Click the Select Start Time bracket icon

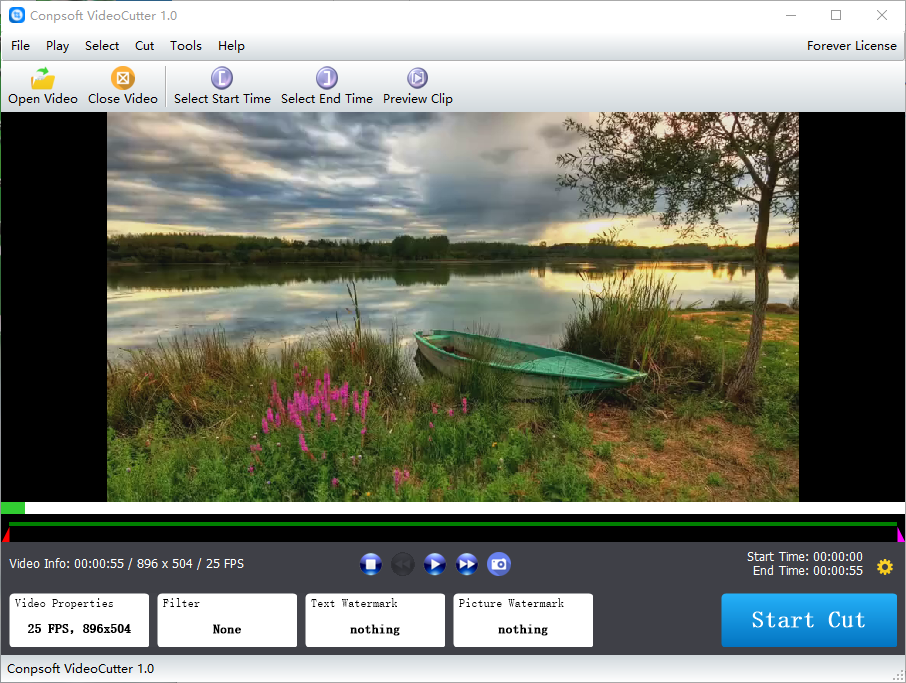(222, 78)
